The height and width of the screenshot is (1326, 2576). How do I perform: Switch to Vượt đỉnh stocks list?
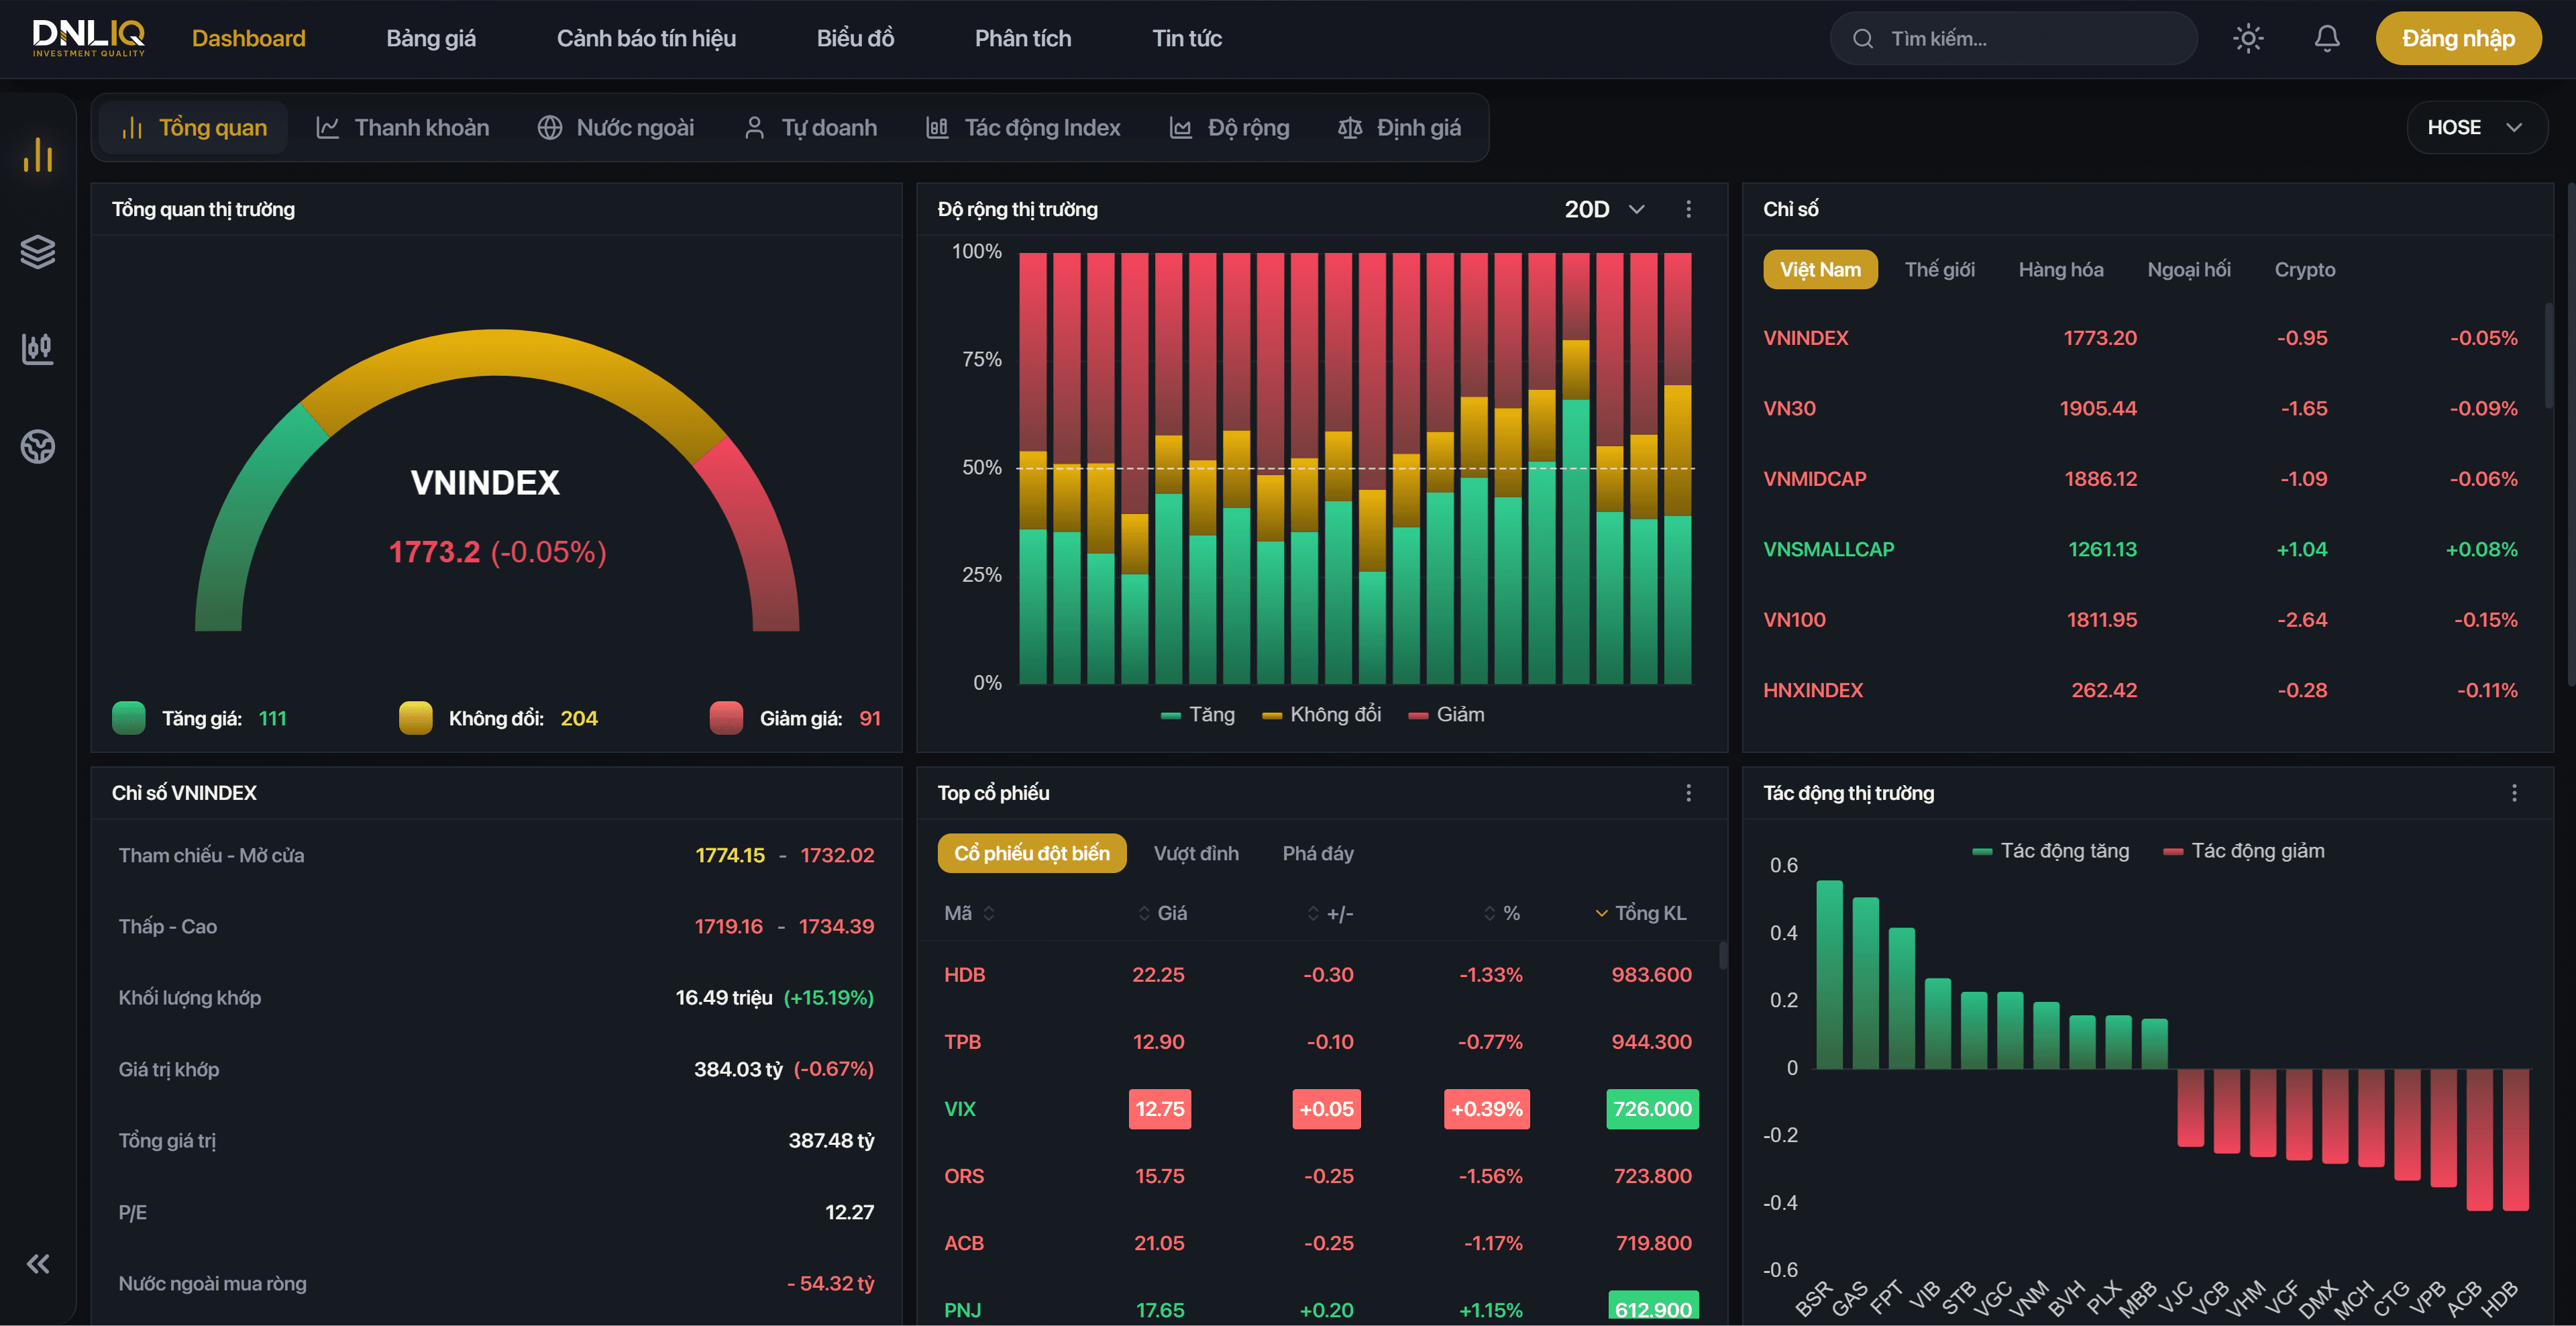point(1196,853)
